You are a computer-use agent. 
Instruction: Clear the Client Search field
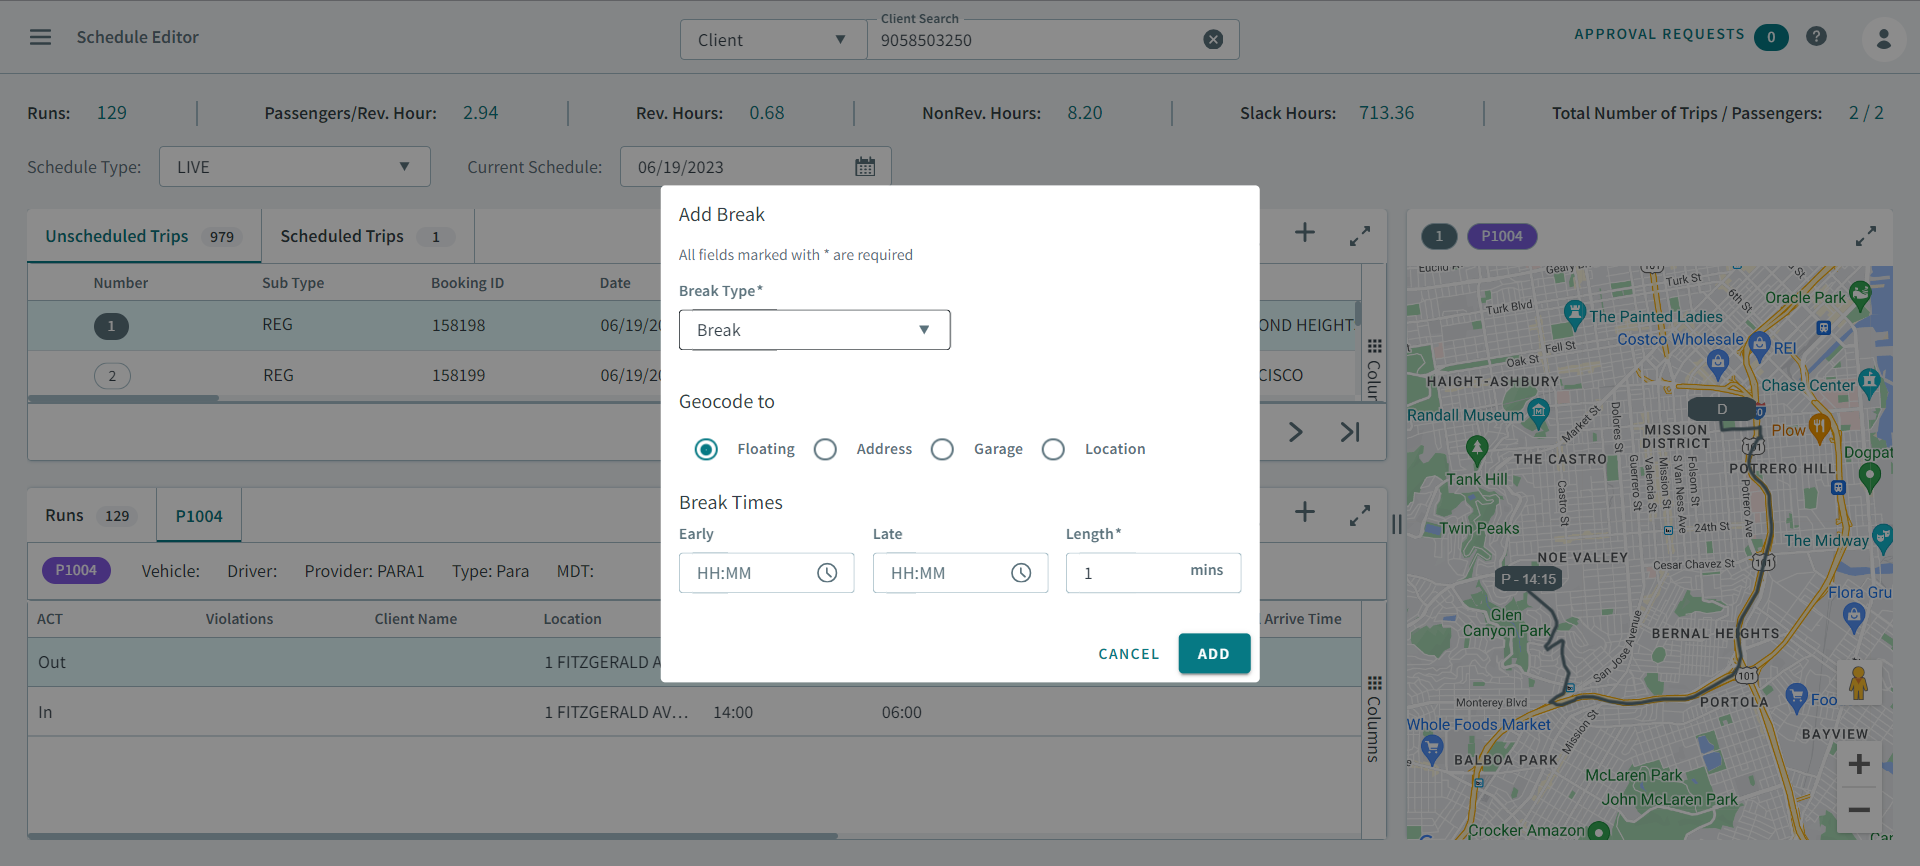pos(1212,40)
